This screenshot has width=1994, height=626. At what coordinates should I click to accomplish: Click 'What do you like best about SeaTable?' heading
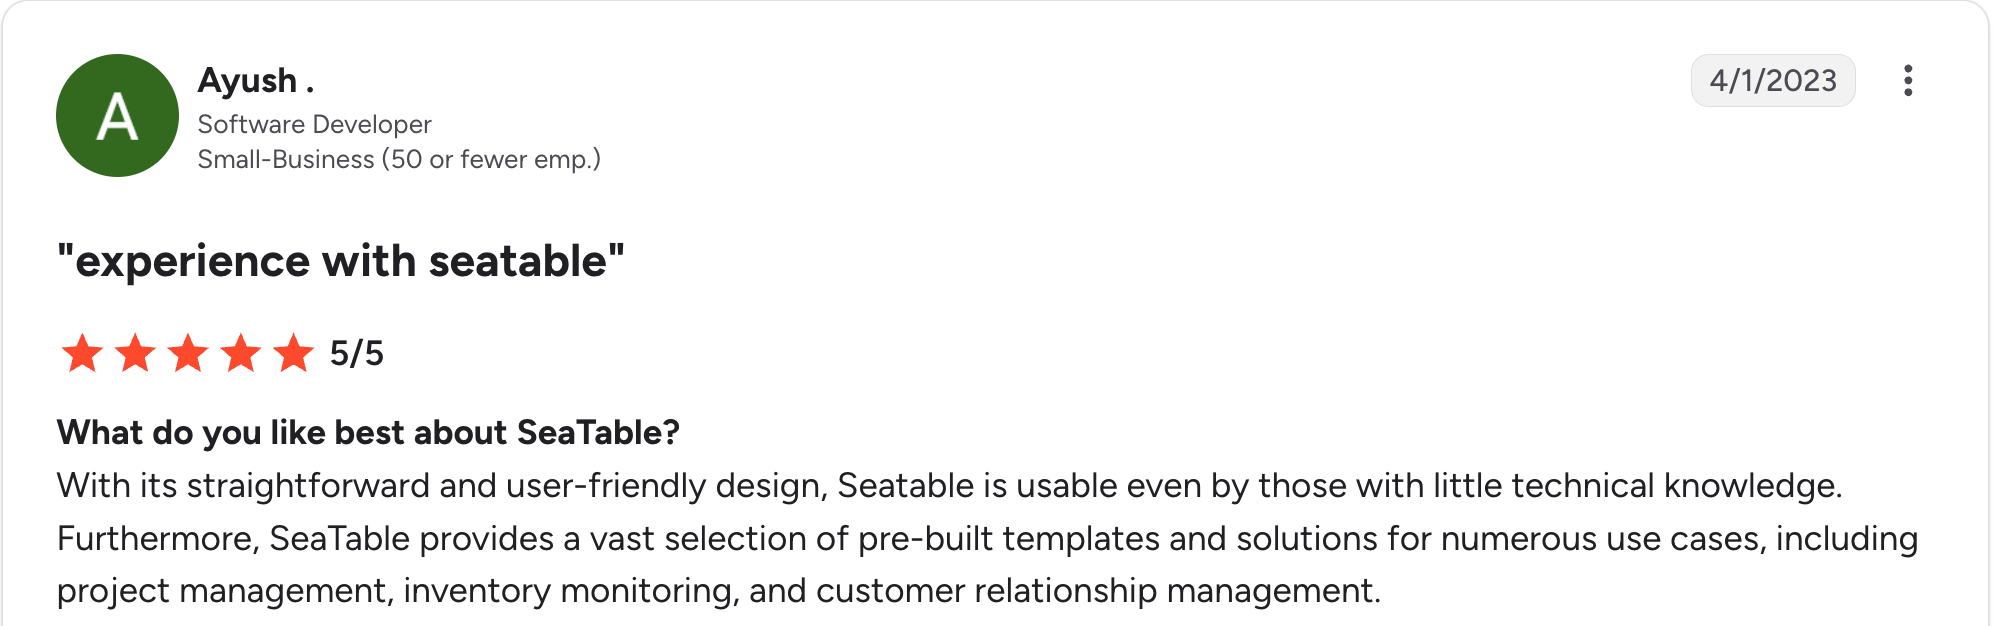(x=368, y=432)
